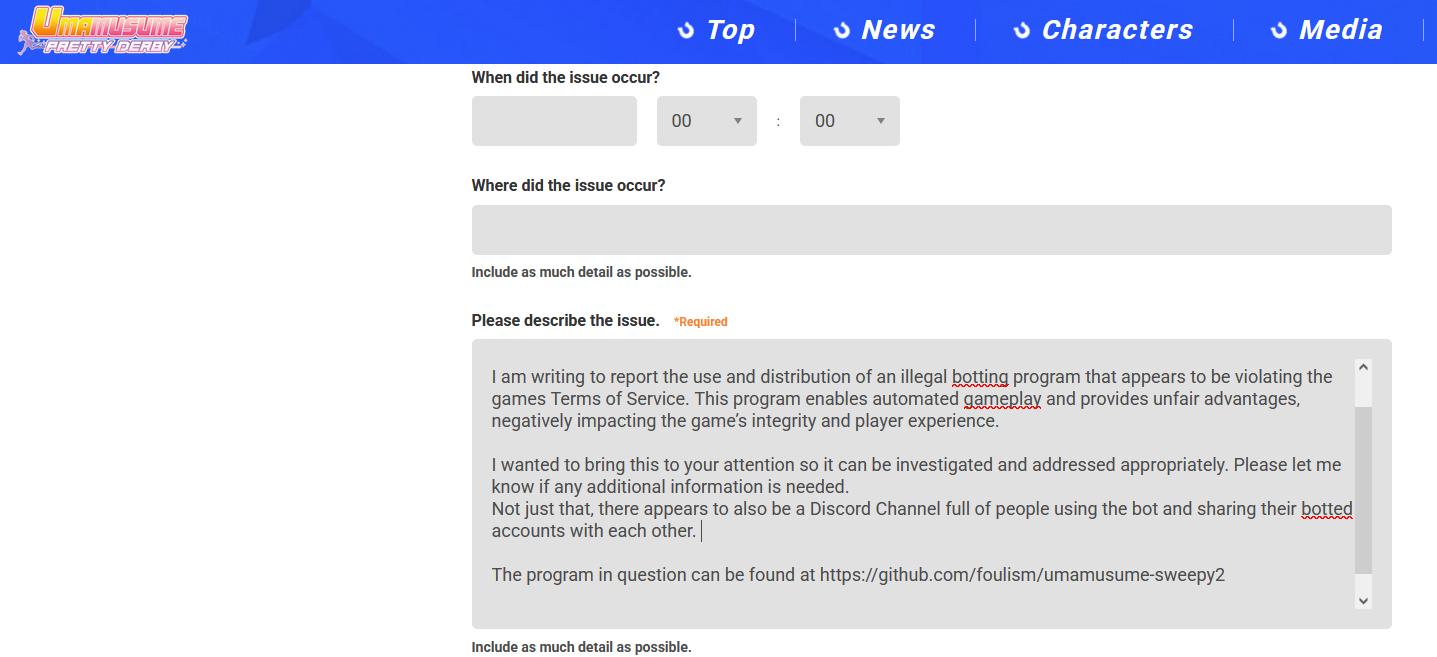Screen dimensions: 1437x657
Task: Click the github.com URL text in description
Action: coord(1022,575)
